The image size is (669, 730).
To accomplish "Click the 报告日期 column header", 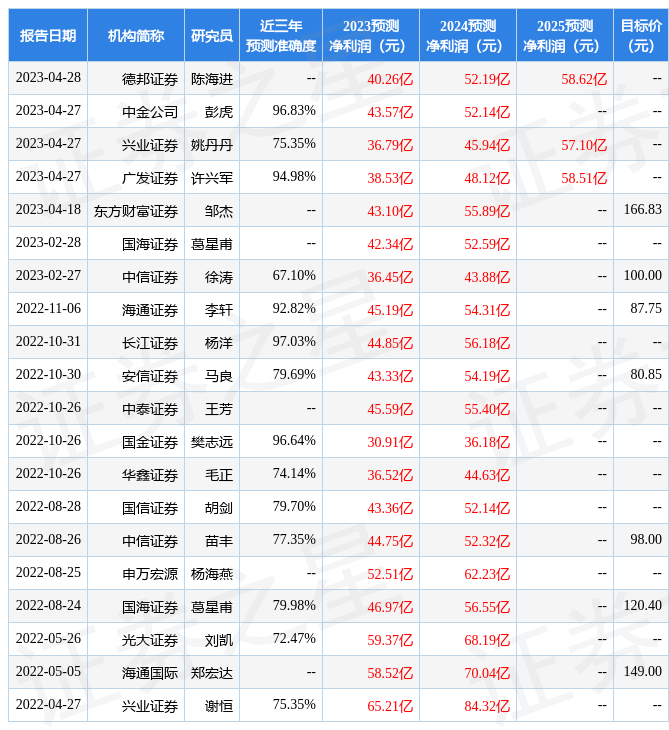I will tap(48, 35).
